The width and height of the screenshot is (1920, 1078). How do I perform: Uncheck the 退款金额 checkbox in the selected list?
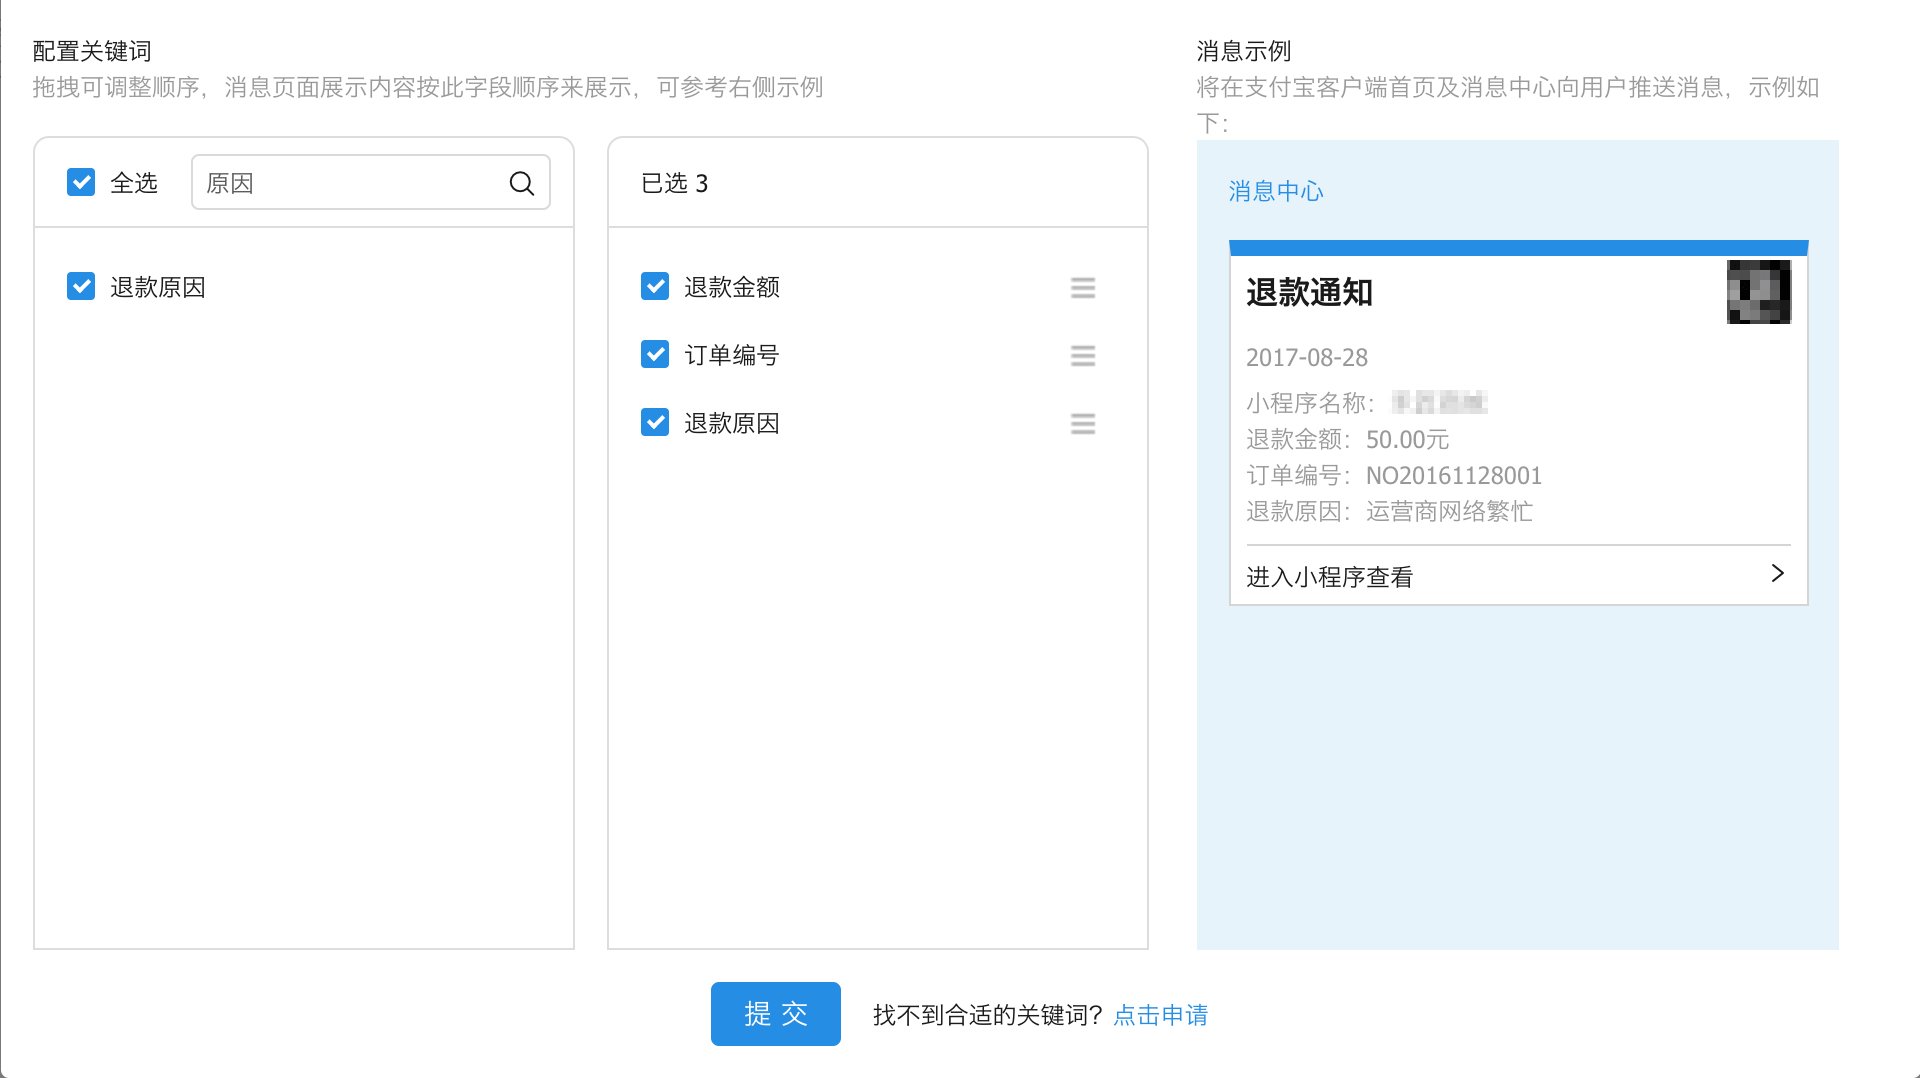tap(655, 287)
